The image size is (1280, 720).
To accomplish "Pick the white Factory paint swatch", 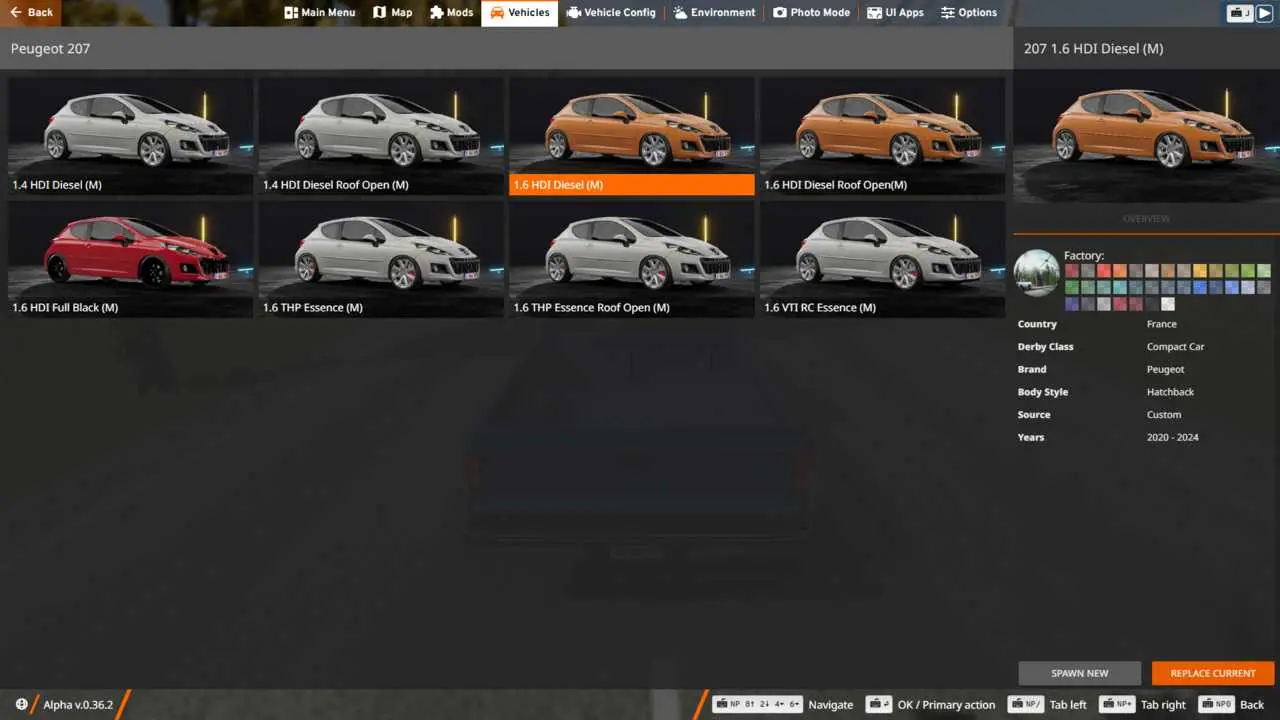I will tap(1168, 304).
